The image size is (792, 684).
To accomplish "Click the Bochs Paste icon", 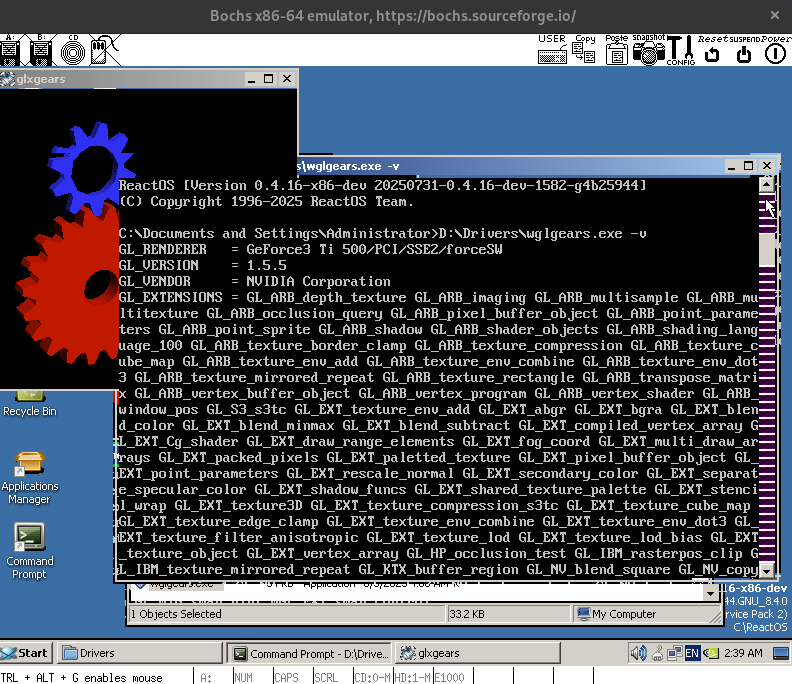I will click(616, 50).
